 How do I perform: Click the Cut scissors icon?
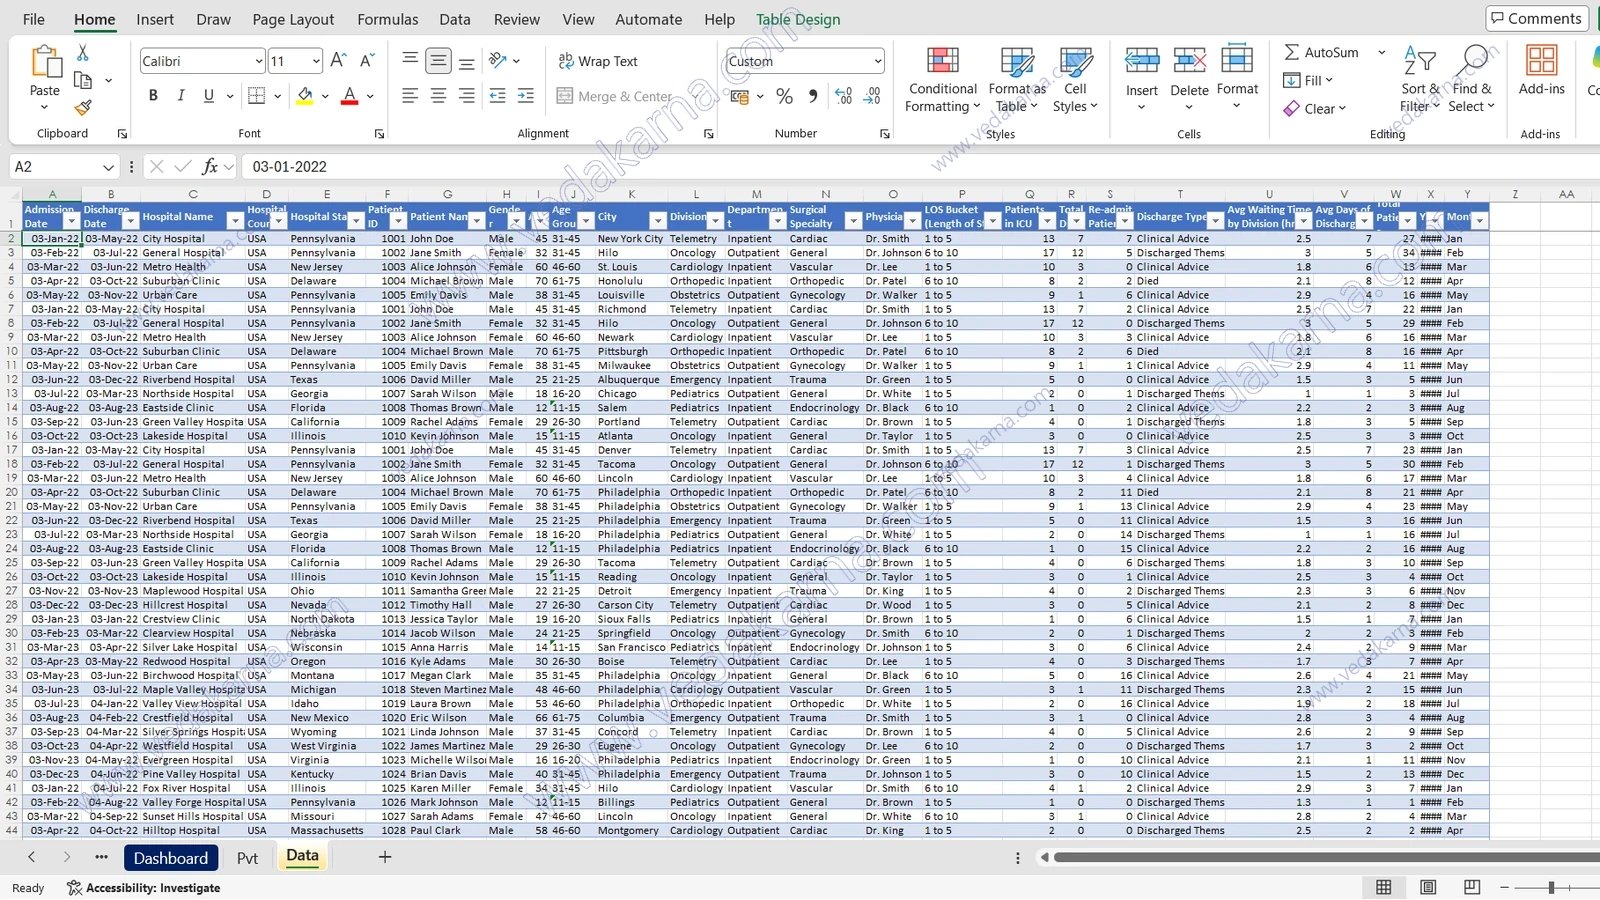click(83, 53)
